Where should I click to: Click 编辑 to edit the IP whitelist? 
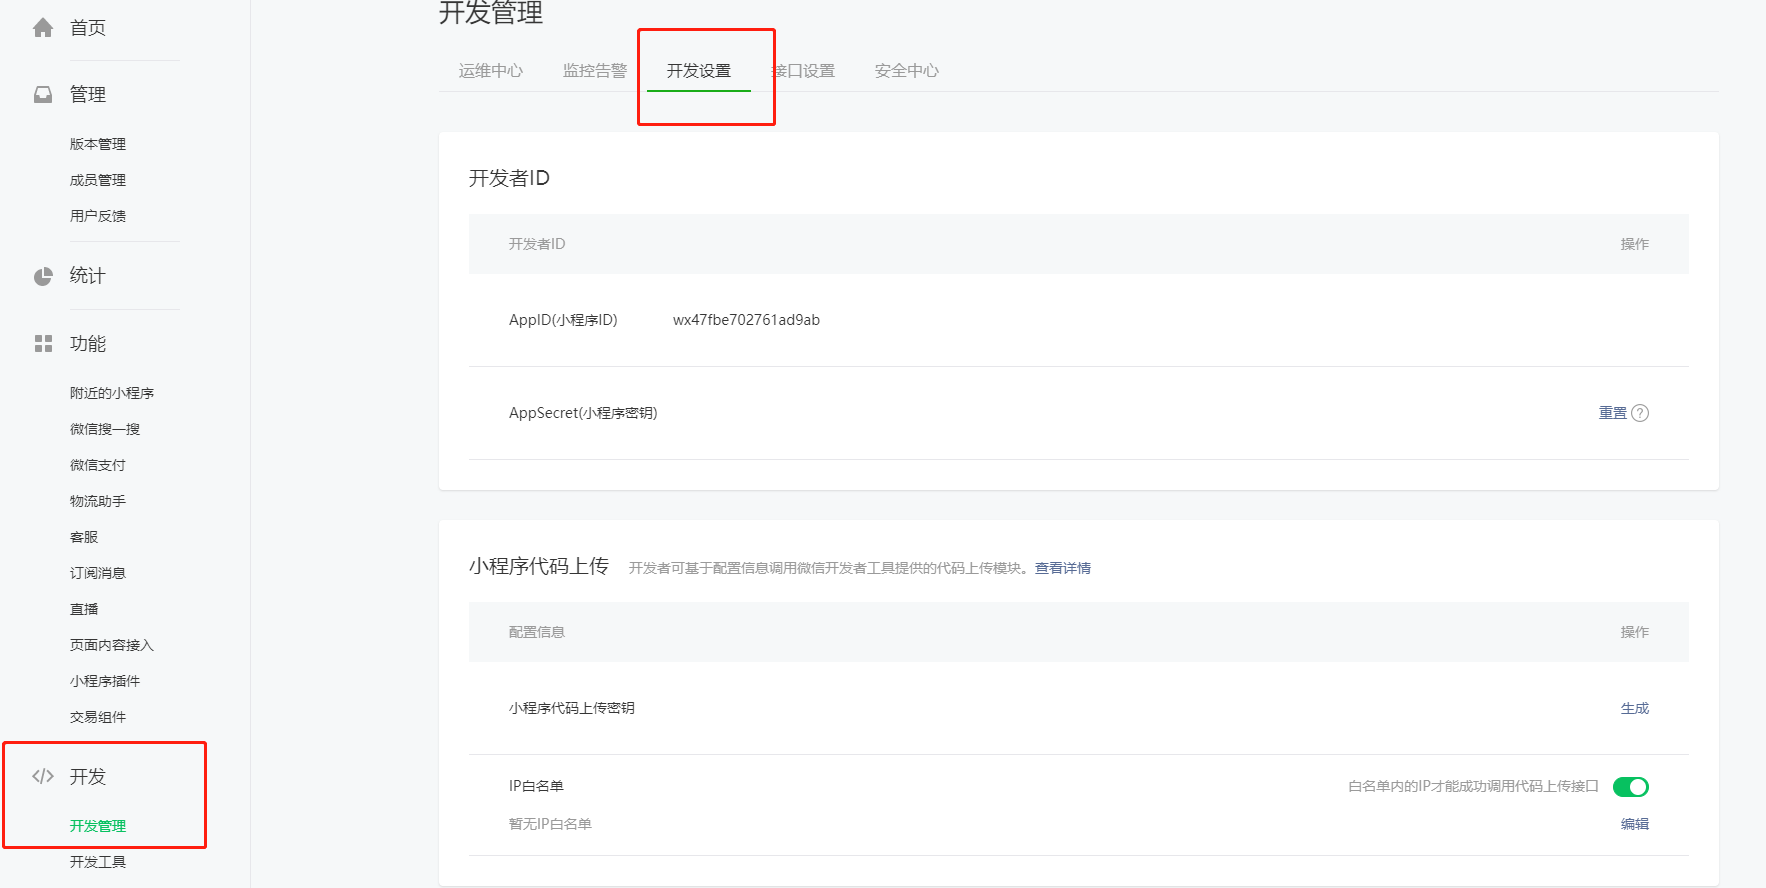1634,824
